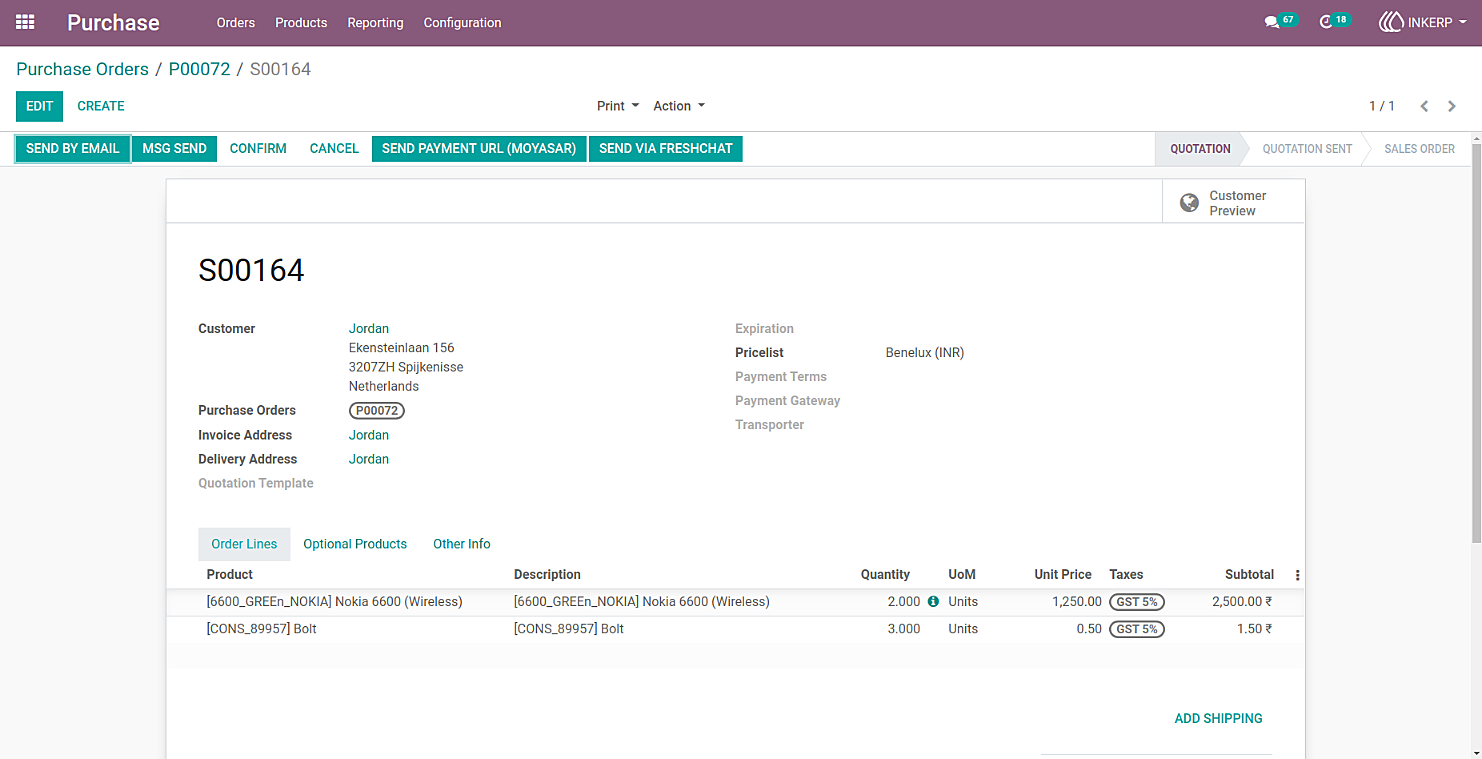The image size is (1482, 759).
Task: Expand the Action dropdown
Action: 679,106
